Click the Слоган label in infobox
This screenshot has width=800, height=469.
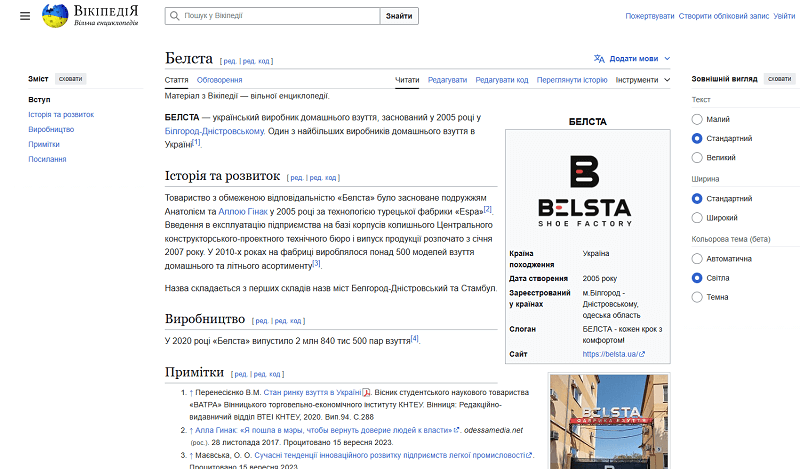tap(522, 329)
